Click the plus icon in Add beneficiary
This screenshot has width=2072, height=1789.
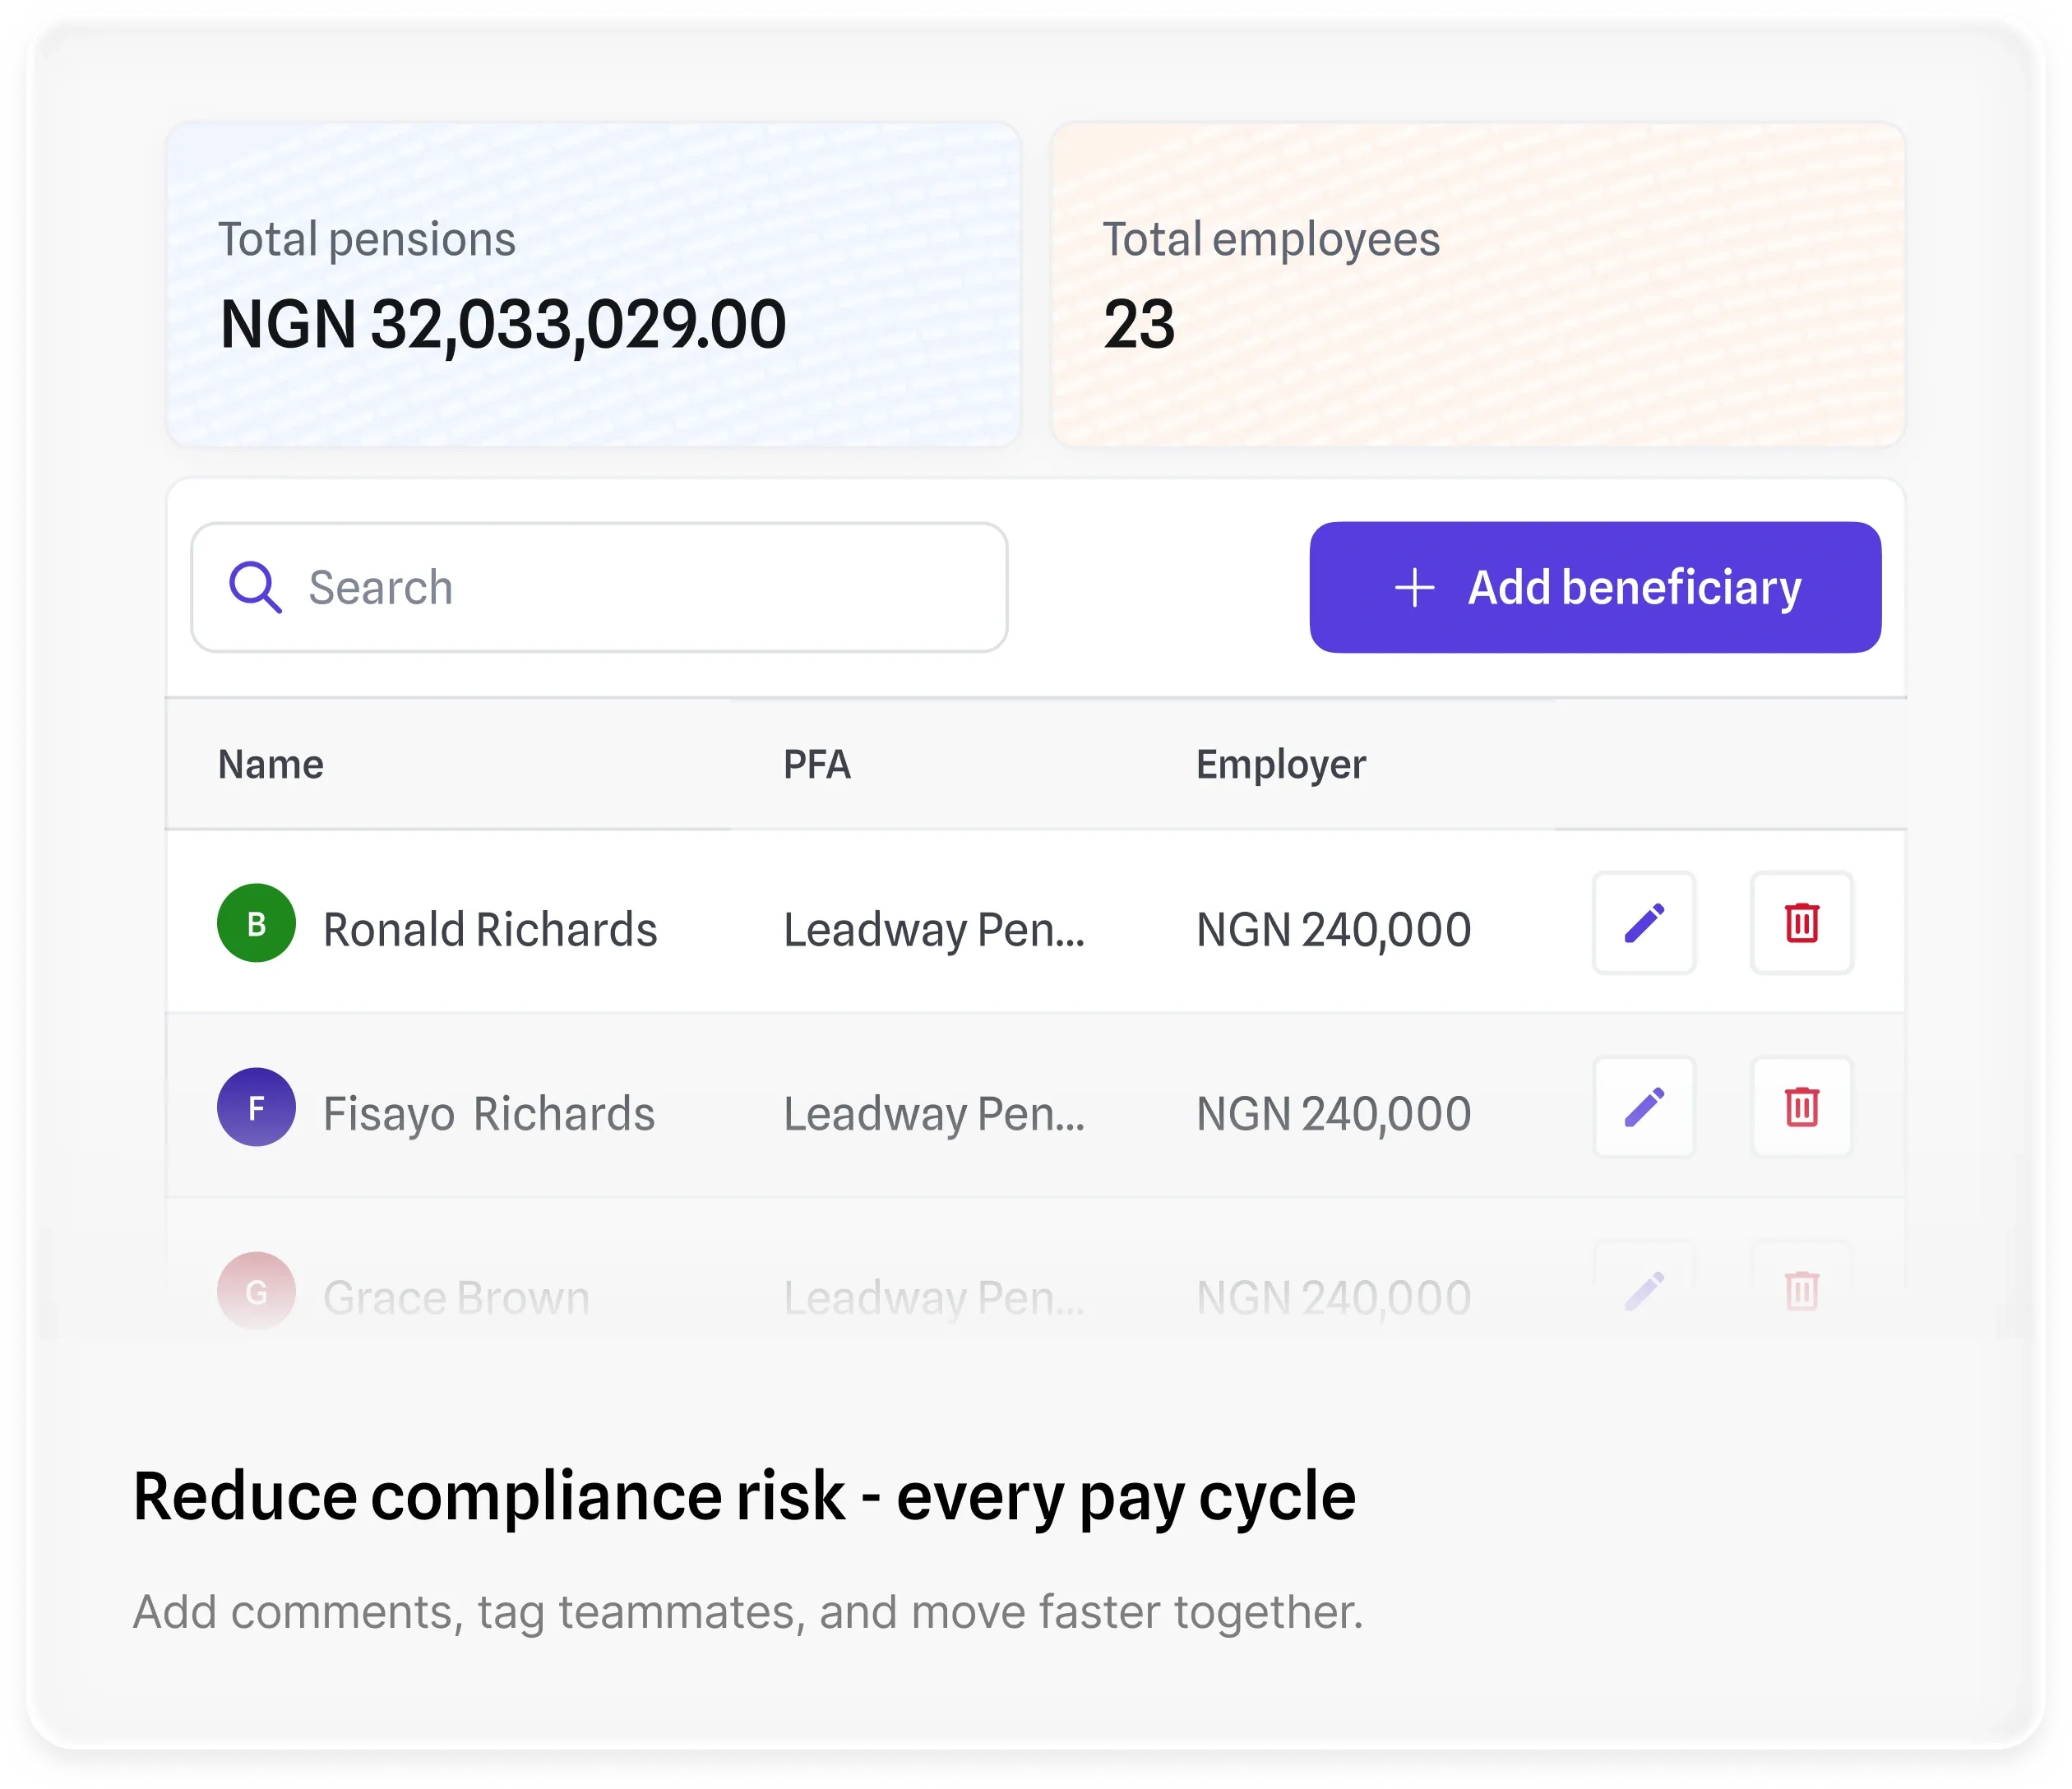click(1414, 587)
